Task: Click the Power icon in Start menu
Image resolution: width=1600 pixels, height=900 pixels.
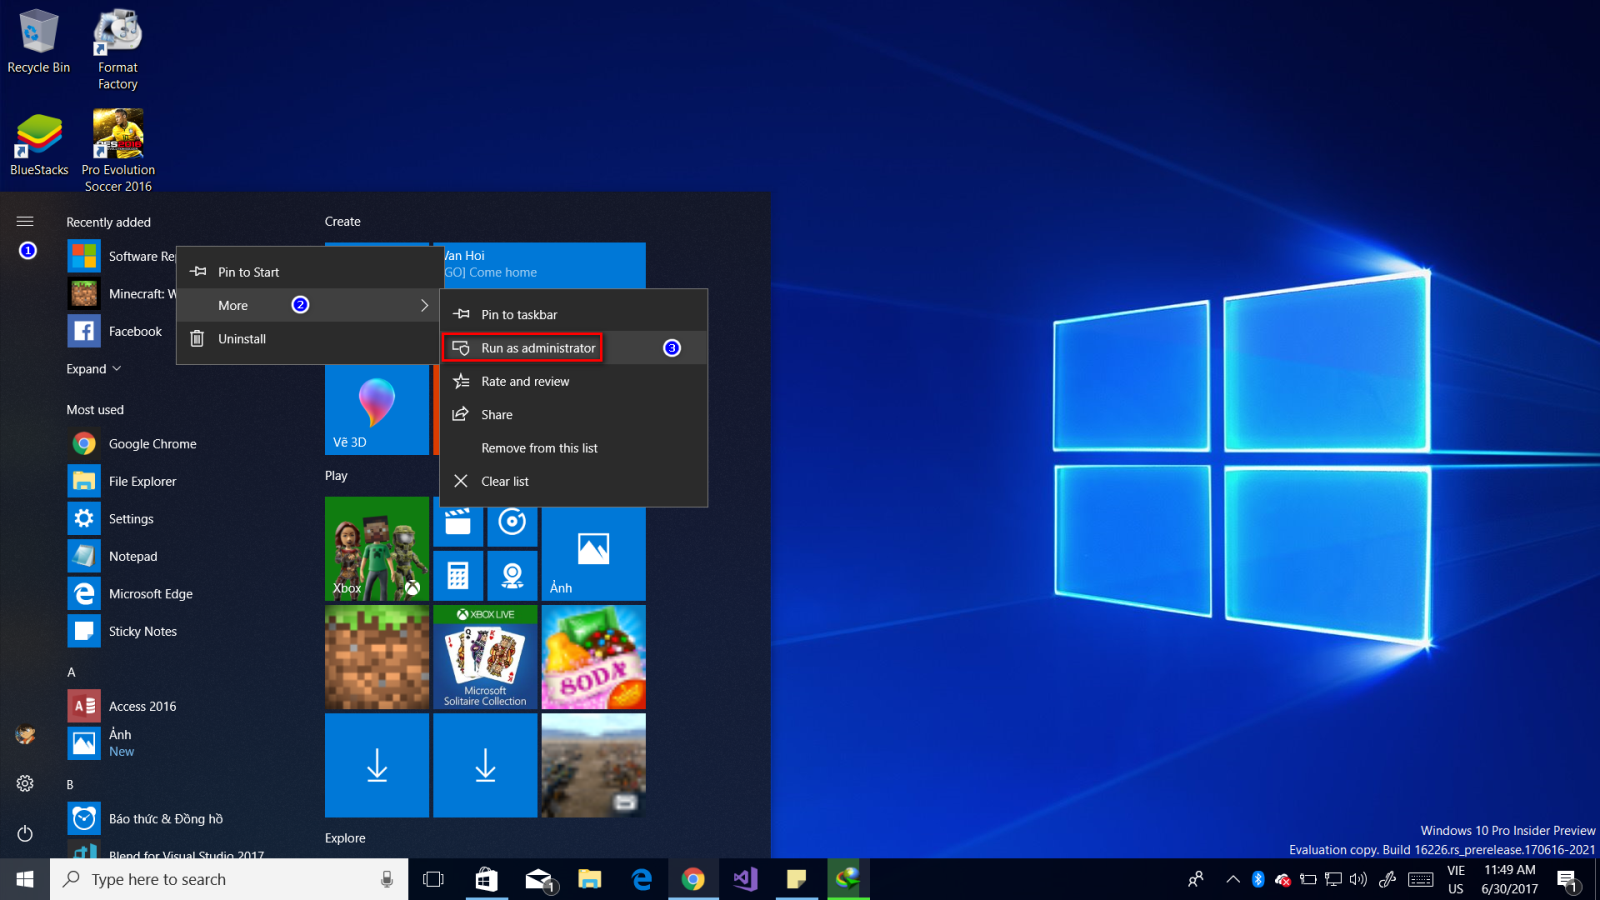Action: pyautogui.click(x=25, y=833)
